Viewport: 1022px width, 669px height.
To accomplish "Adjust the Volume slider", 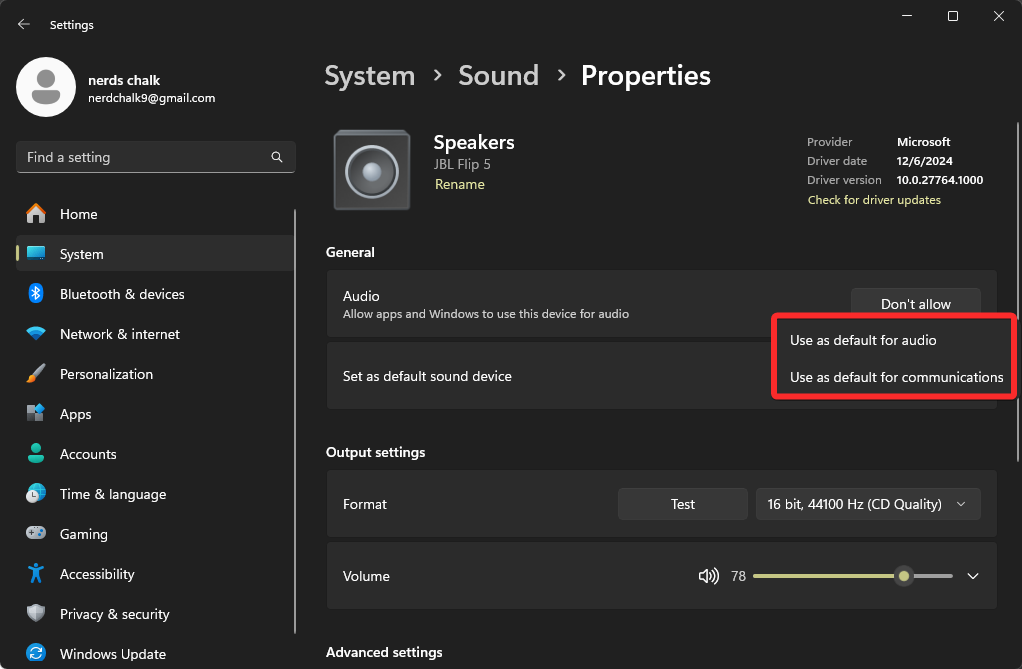I will click(x=903, y=576).
